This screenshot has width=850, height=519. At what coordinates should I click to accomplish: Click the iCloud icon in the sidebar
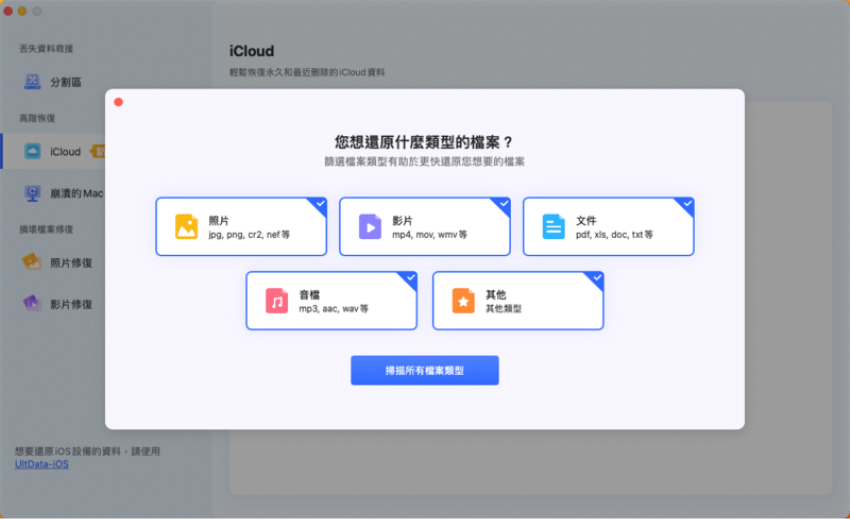coord(32,151)
